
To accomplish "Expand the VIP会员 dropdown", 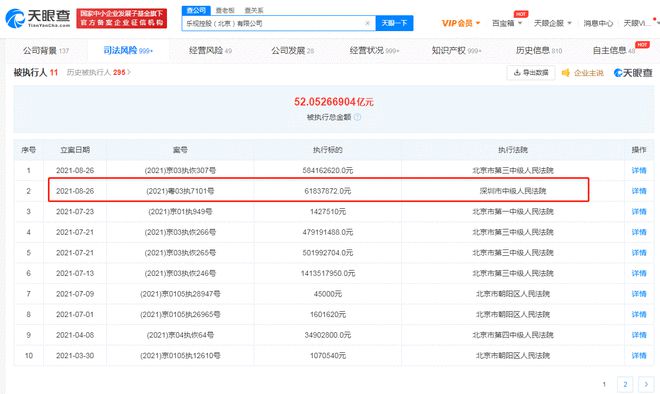I will coord(461,23).
